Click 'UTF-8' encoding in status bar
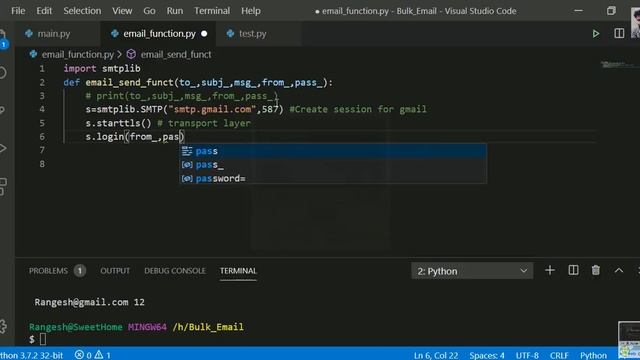 527,355
